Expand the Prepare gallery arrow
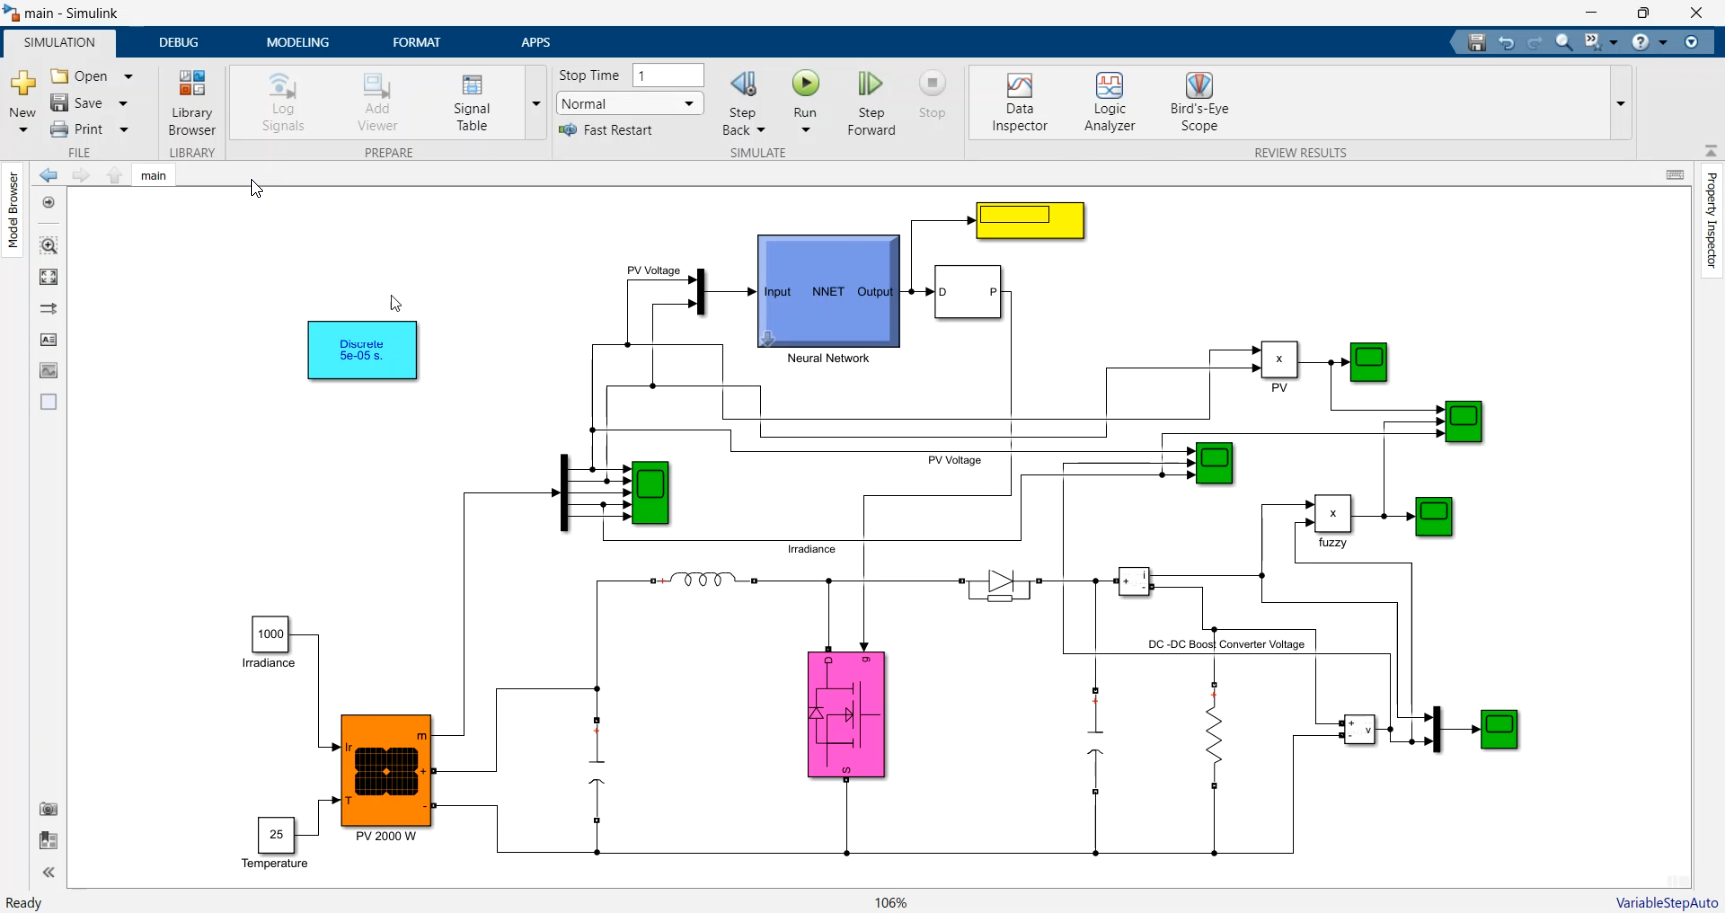This screenshot has height=913, width=1725. (x=536, y=103)
